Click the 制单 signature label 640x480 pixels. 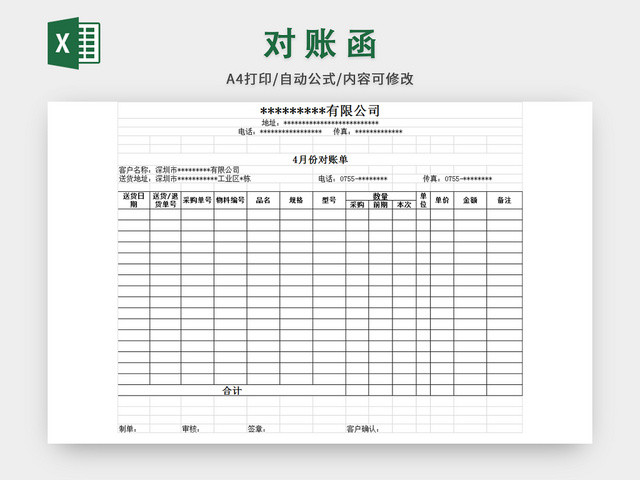click(x=128, y=429)
